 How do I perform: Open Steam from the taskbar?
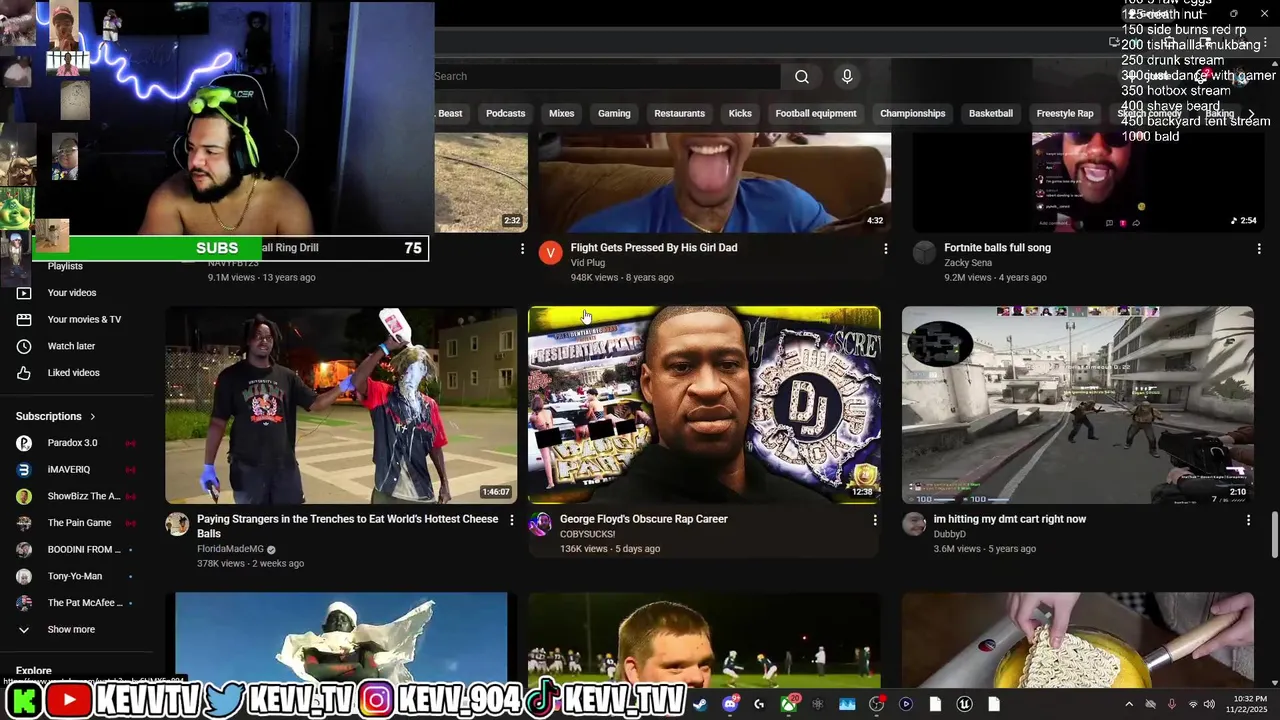700,704
